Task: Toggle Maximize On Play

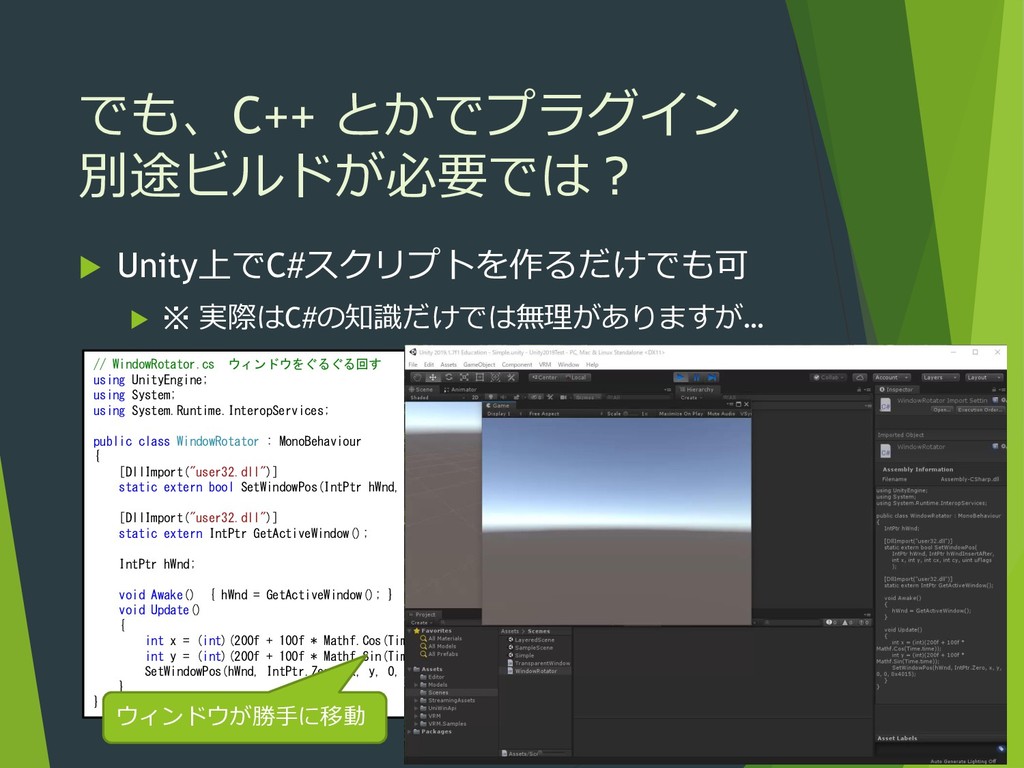Action: (680, 413)
